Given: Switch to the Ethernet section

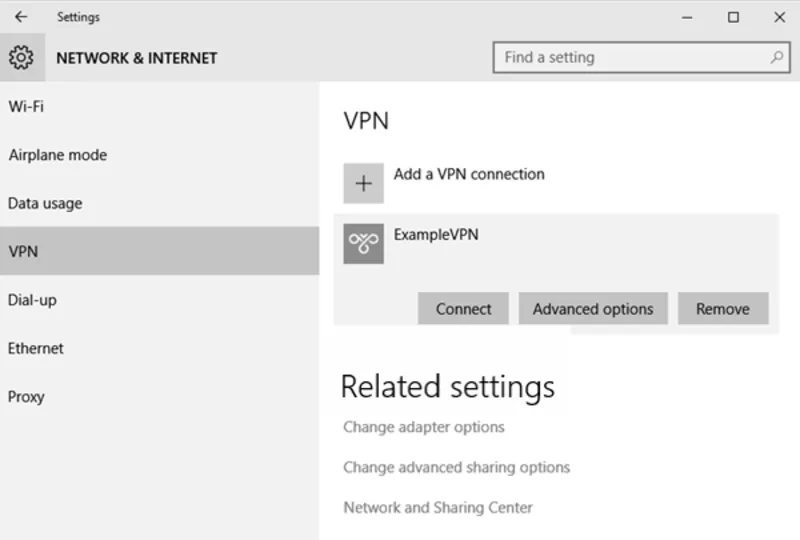Looking at the screenshot, I should click(x=36, y=348).
